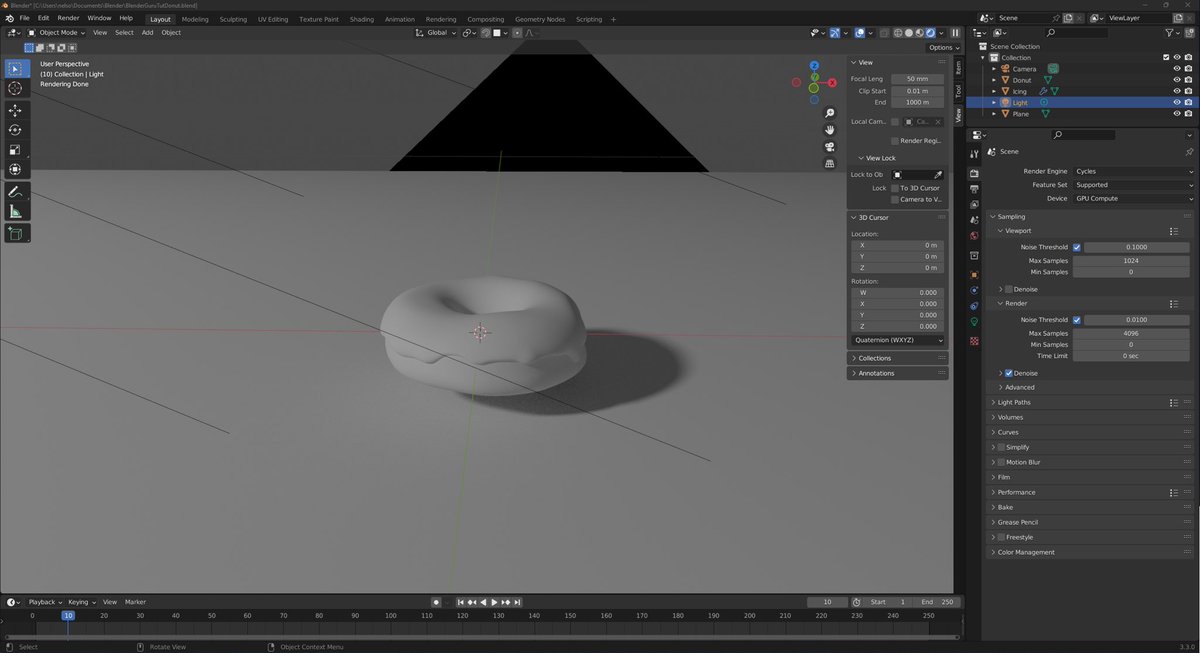The height and width of the screenshot is (653, 1200).
Task: Open the Render Engine dropdown
Action: 1133,171
